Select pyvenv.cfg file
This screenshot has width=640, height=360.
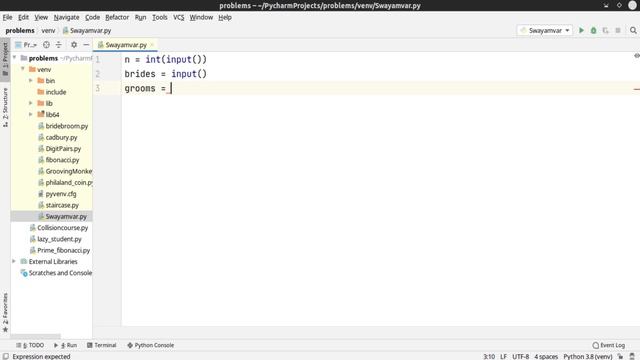(57, 194)
